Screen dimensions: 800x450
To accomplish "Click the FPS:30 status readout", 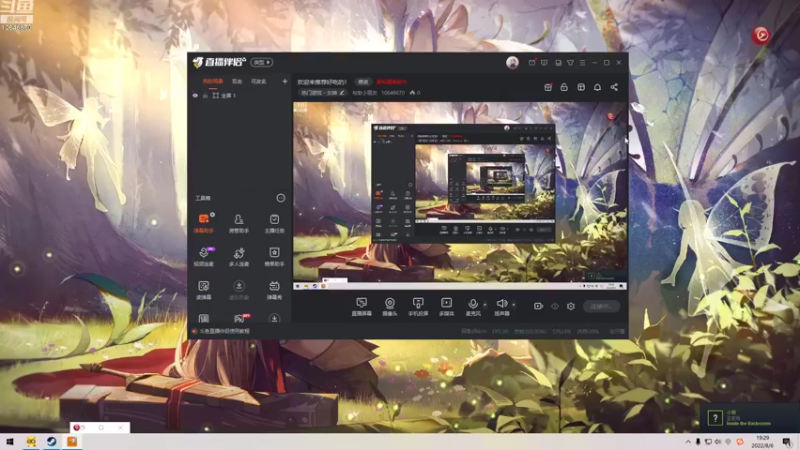I will (x=500, y=332).
